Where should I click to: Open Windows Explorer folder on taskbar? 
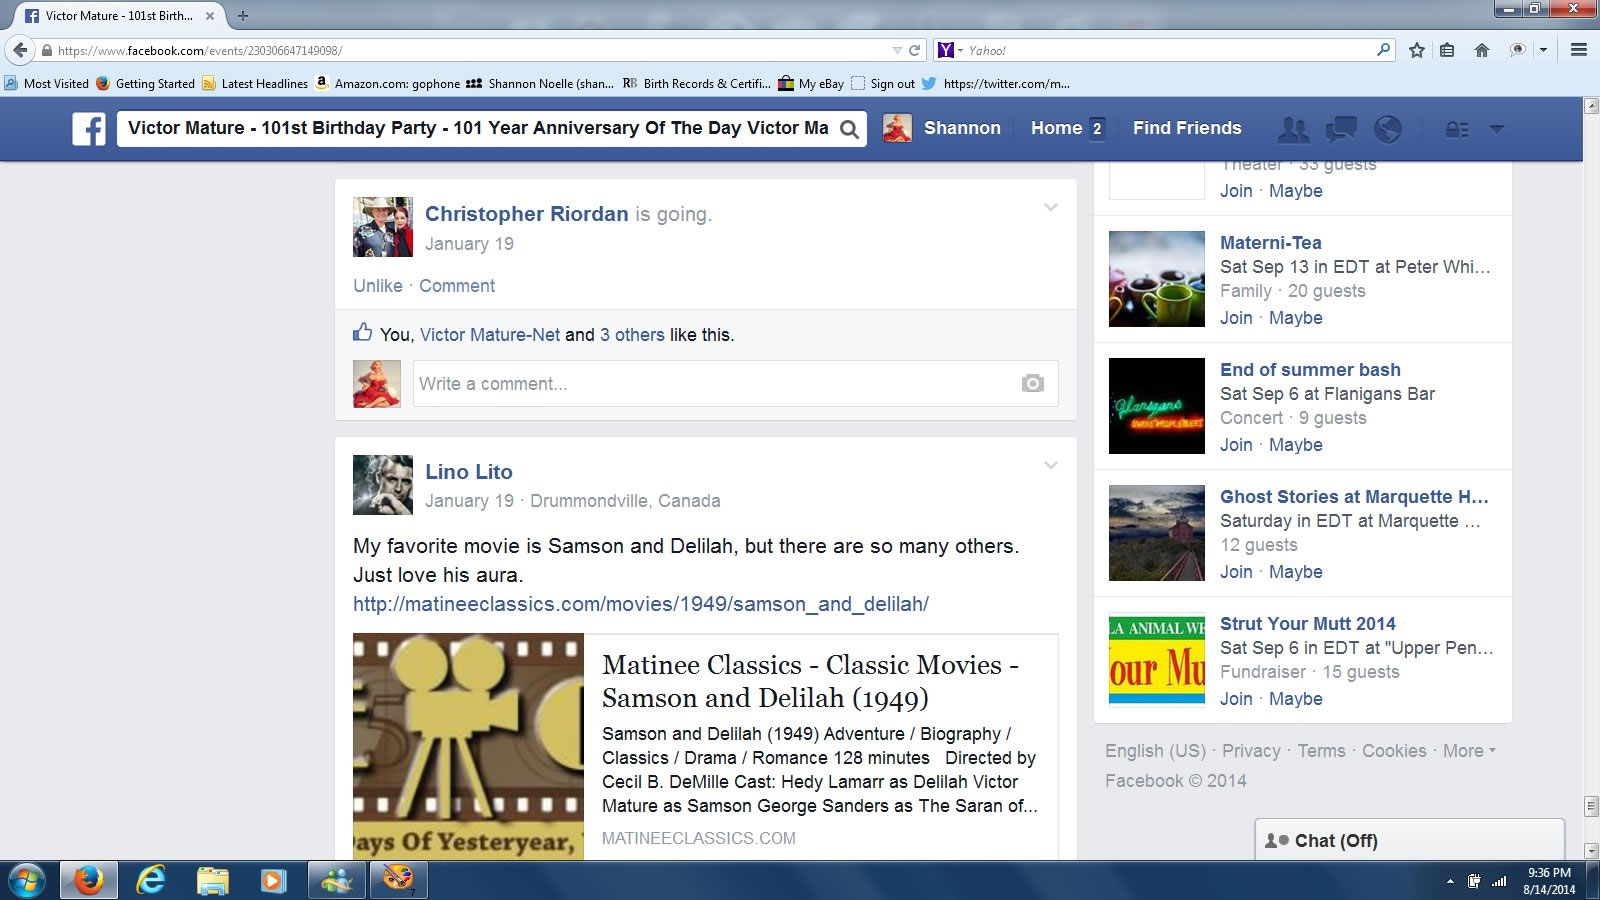click(213, 881)
